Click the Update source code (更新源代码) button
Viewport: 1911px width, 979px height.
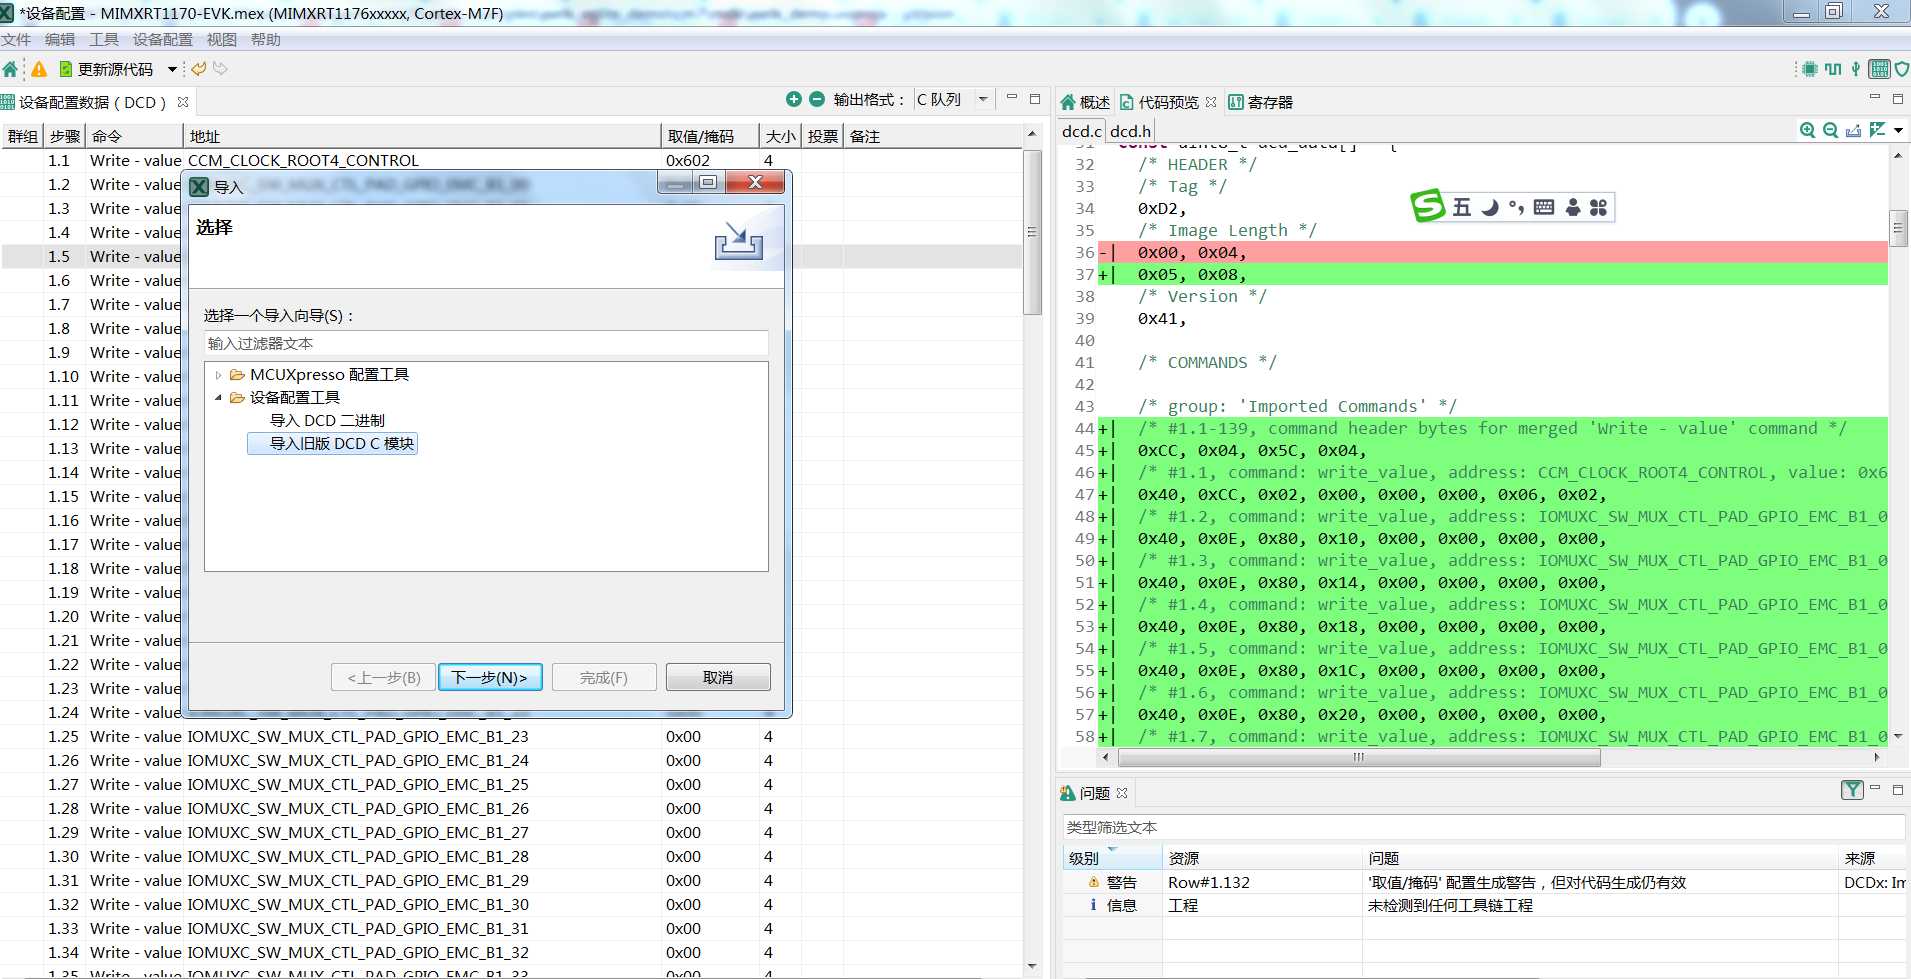click(106, 69)
